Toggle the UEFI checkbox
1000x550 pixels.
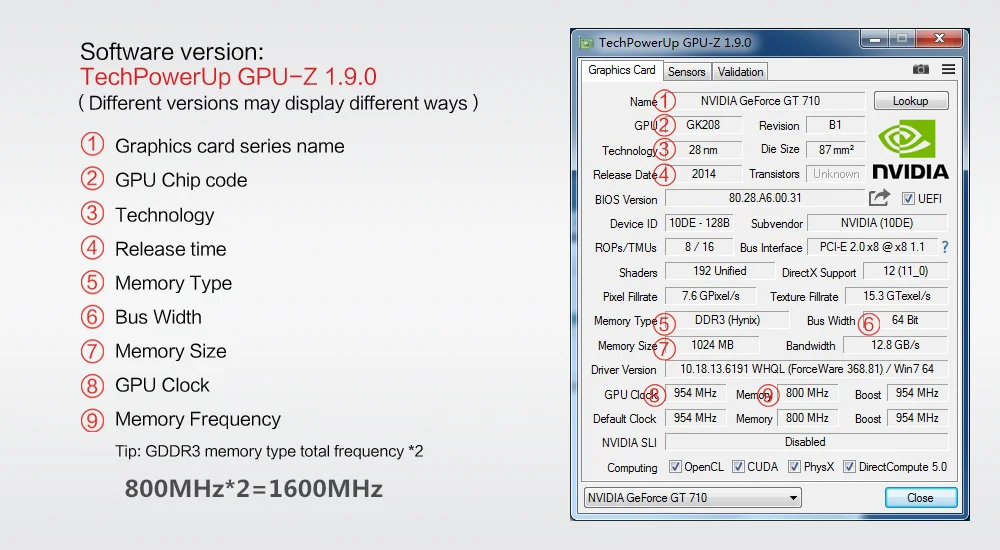pyautogui.click(x=908, y=198)
